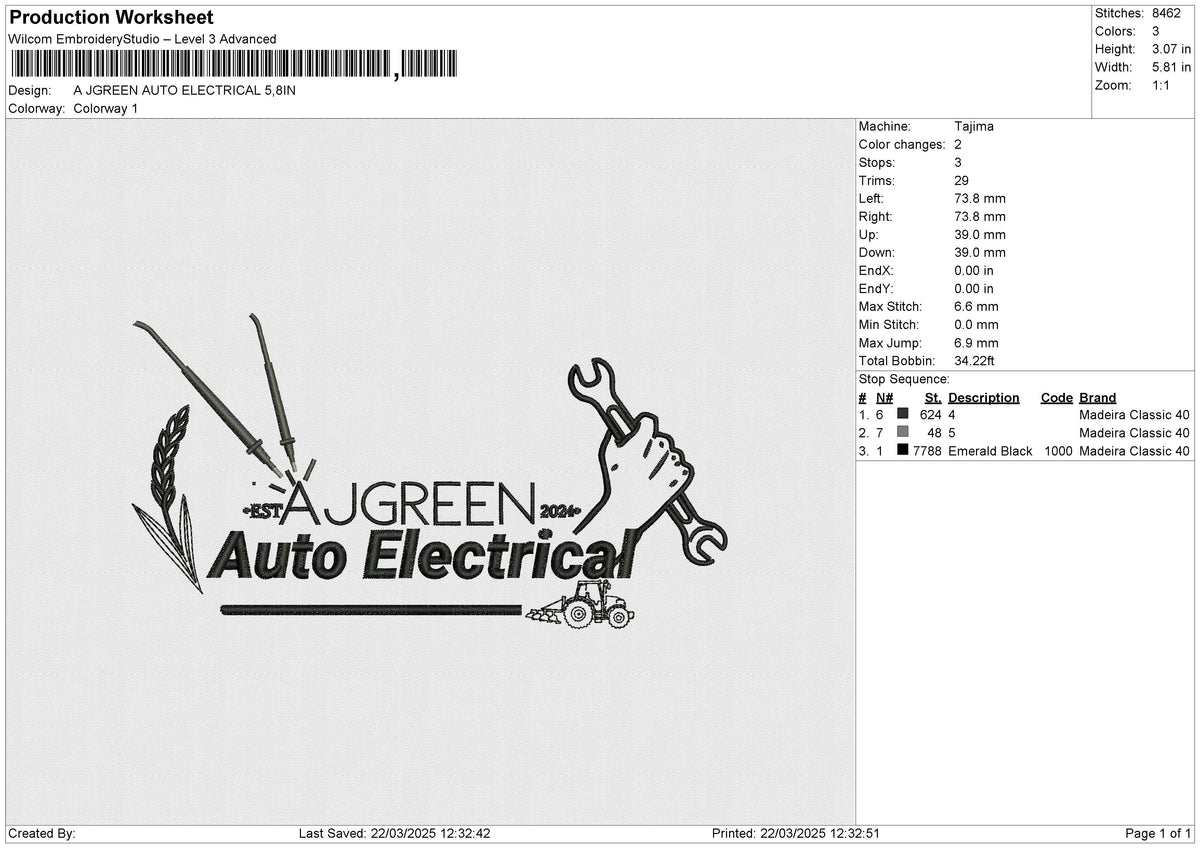Click the gray swatch for stop 2
This screenshot has width=1200, height=848.
point(903,432)
